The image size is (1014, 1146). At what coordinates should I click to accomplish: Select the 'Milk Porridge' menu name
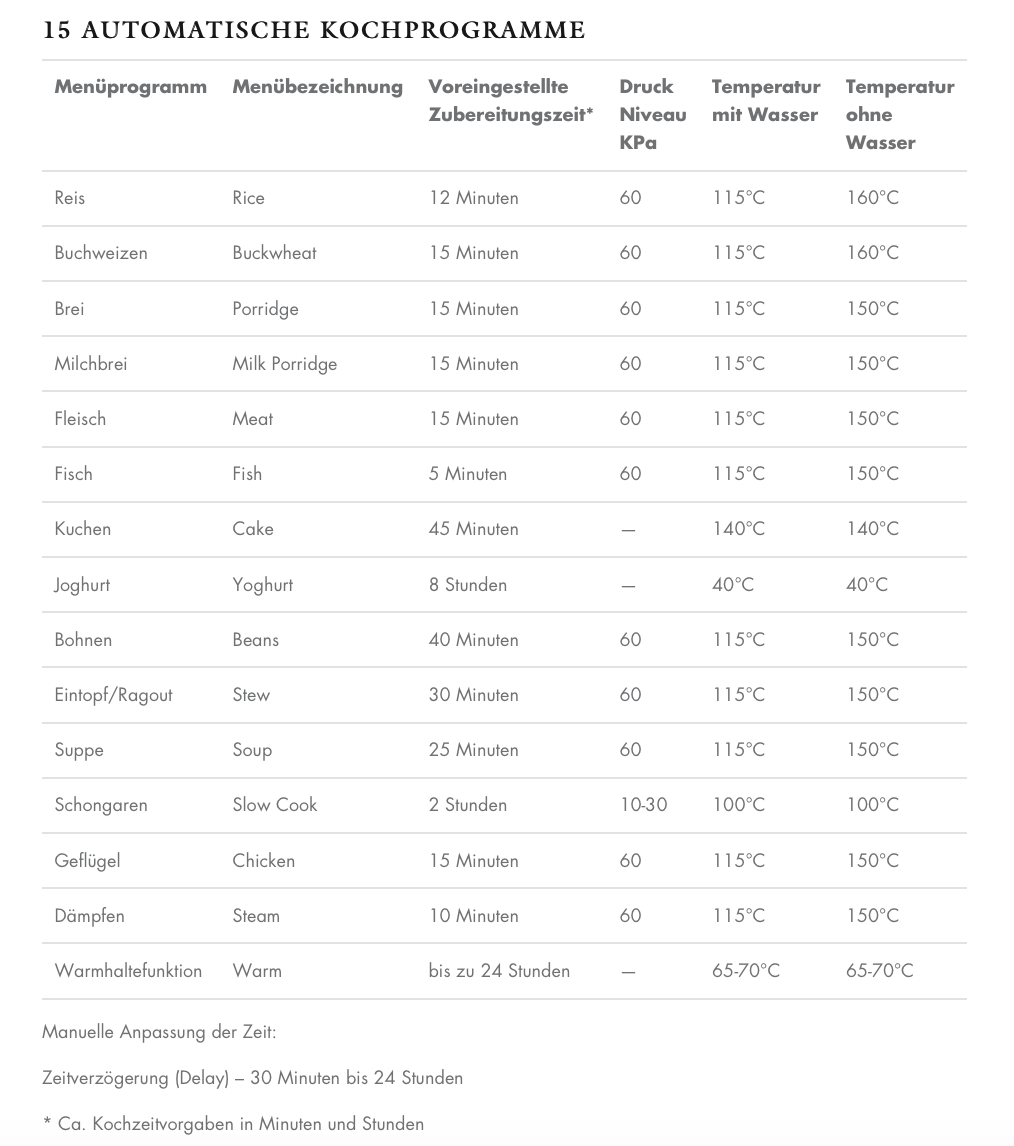point(284,364)
